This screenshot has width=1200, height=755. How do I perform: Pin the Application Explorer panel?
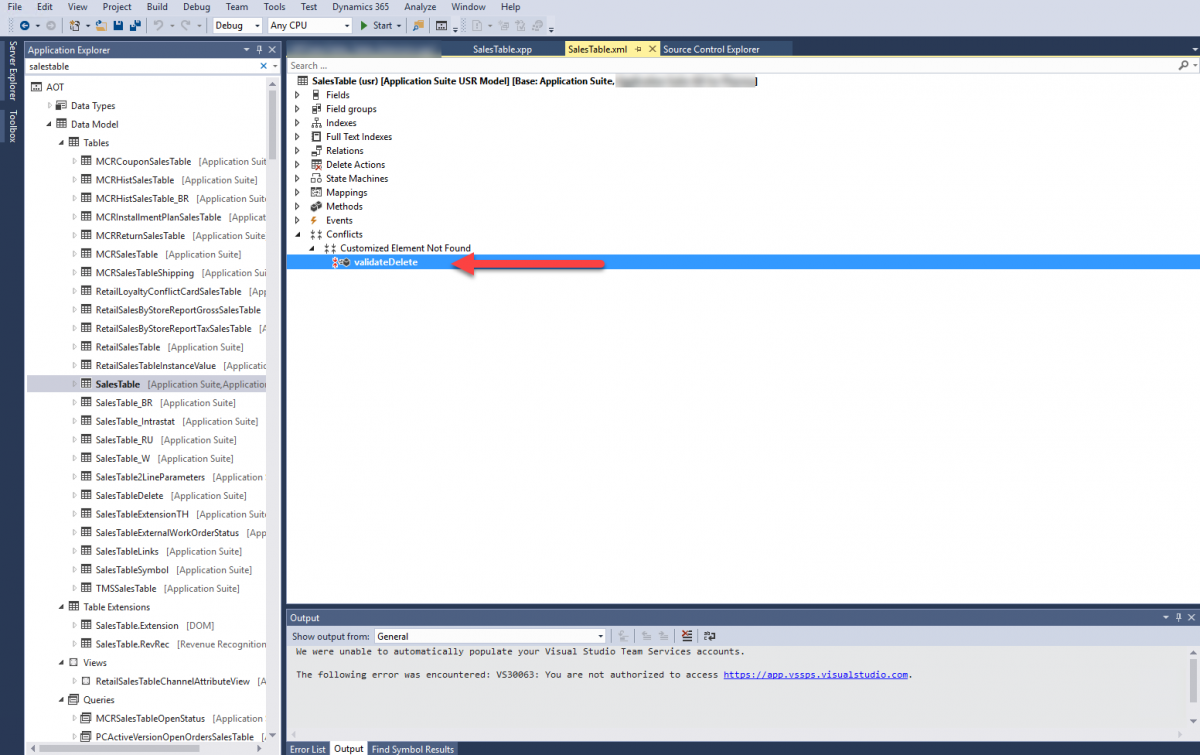coord(261,49)
